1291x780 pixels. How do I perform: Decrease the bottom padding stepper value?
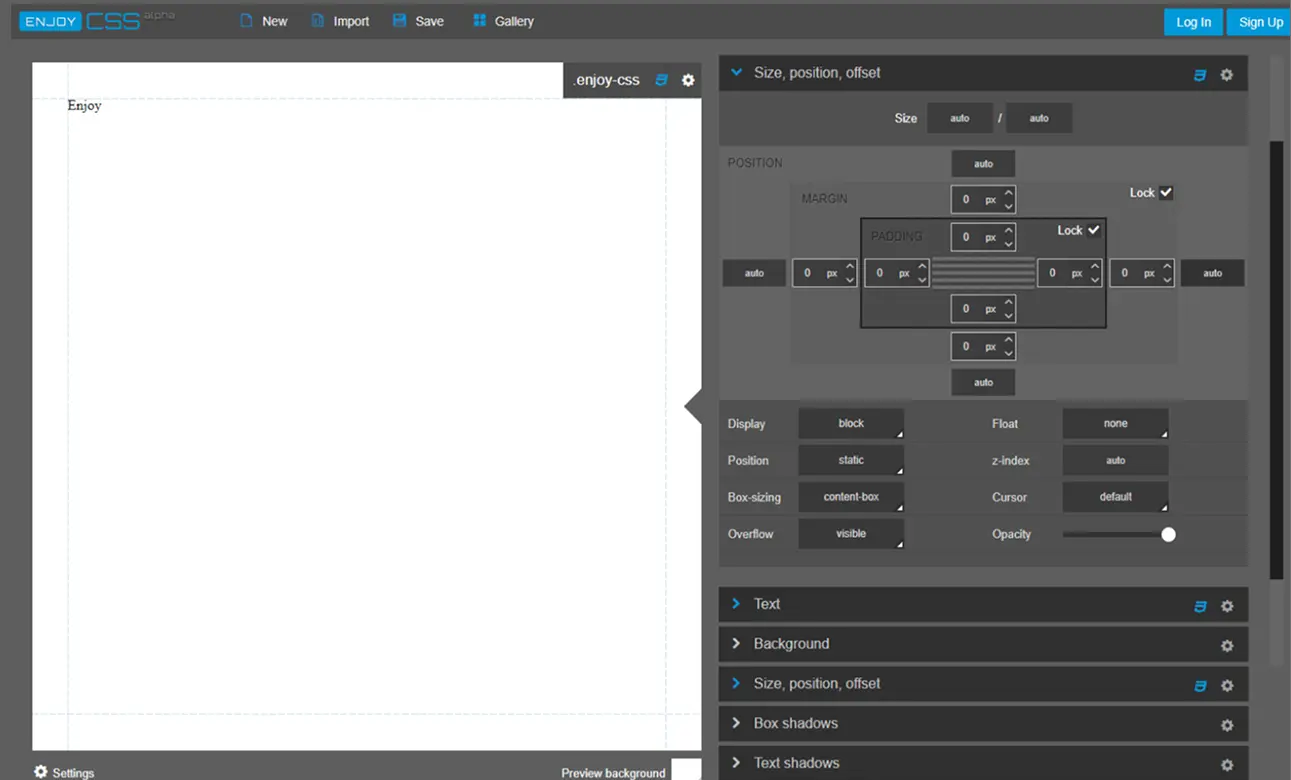click(x=1008, y=316)
